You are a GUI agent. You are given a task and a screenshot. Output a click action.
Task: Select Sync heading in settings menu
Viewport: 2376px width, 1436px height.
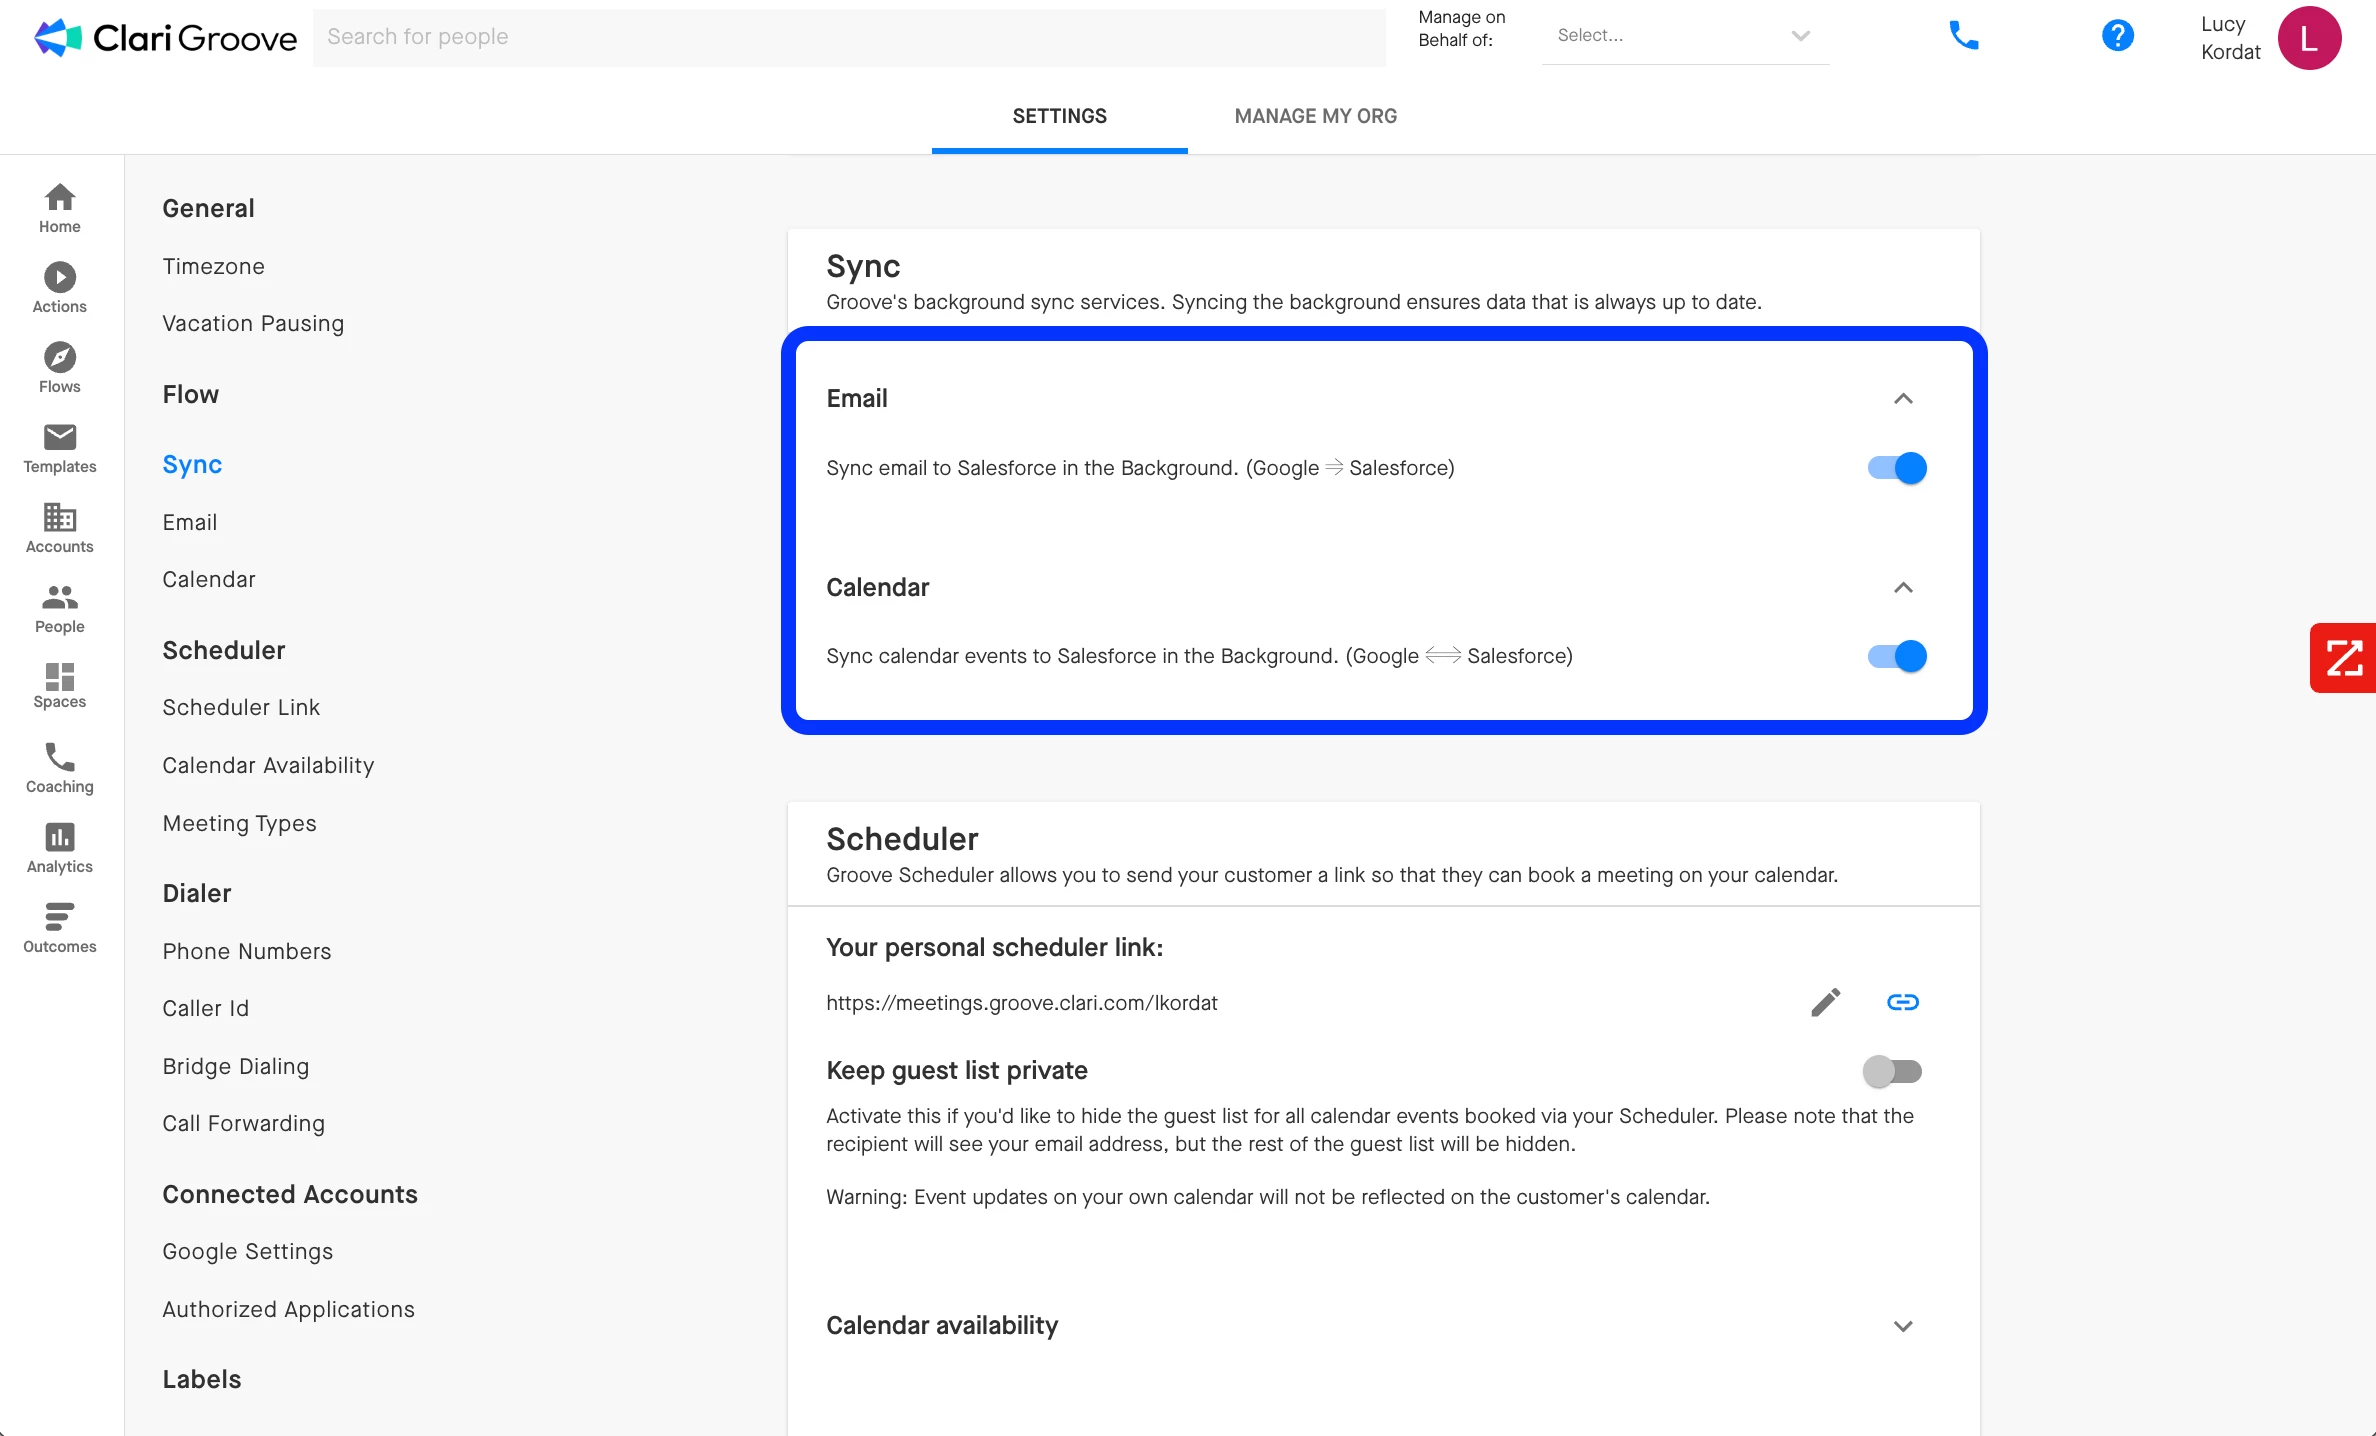(192, 464)
